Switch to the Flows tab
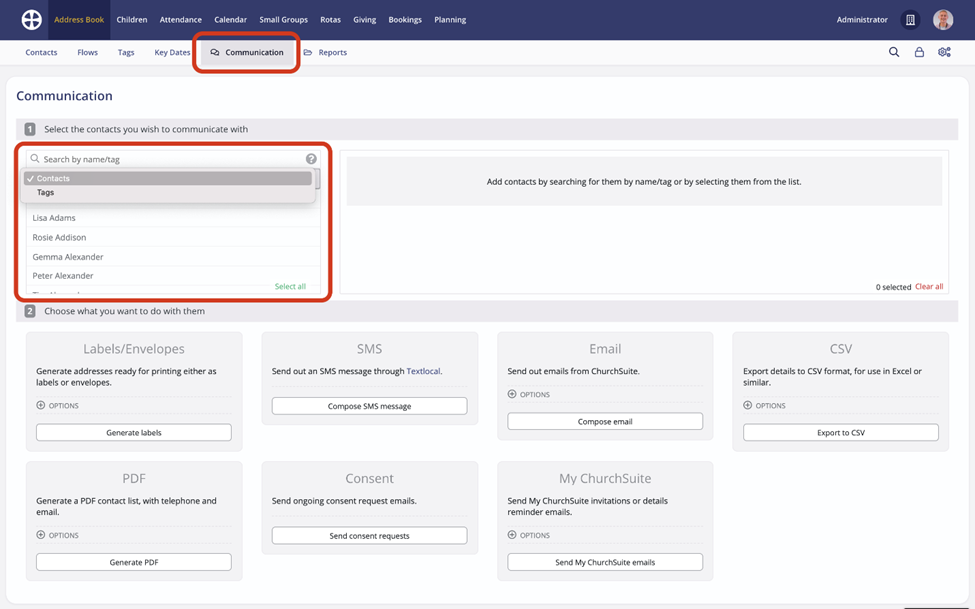 88,53
